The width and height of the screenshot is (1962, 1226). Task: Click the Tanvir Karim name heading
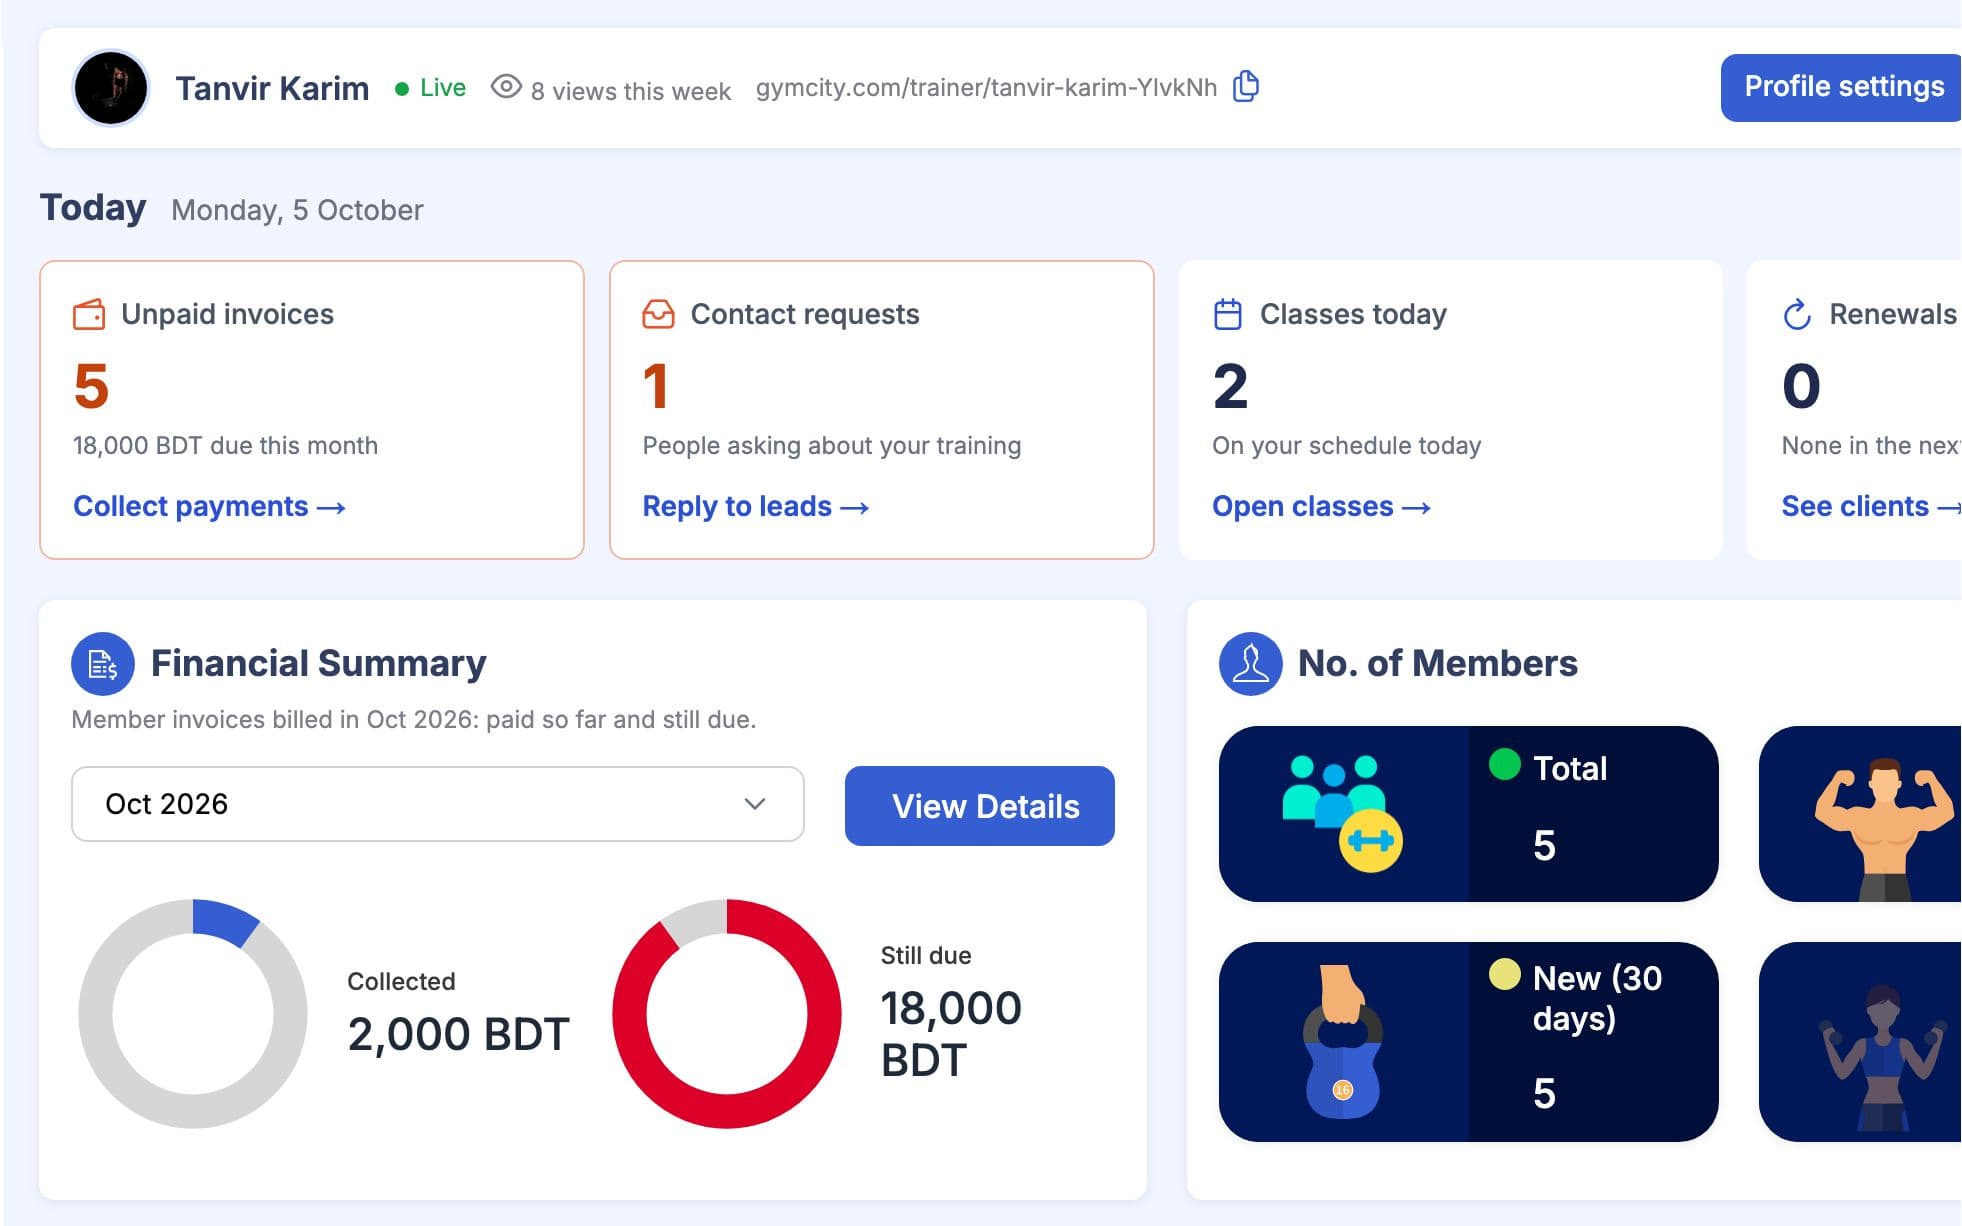click(272, 88)
